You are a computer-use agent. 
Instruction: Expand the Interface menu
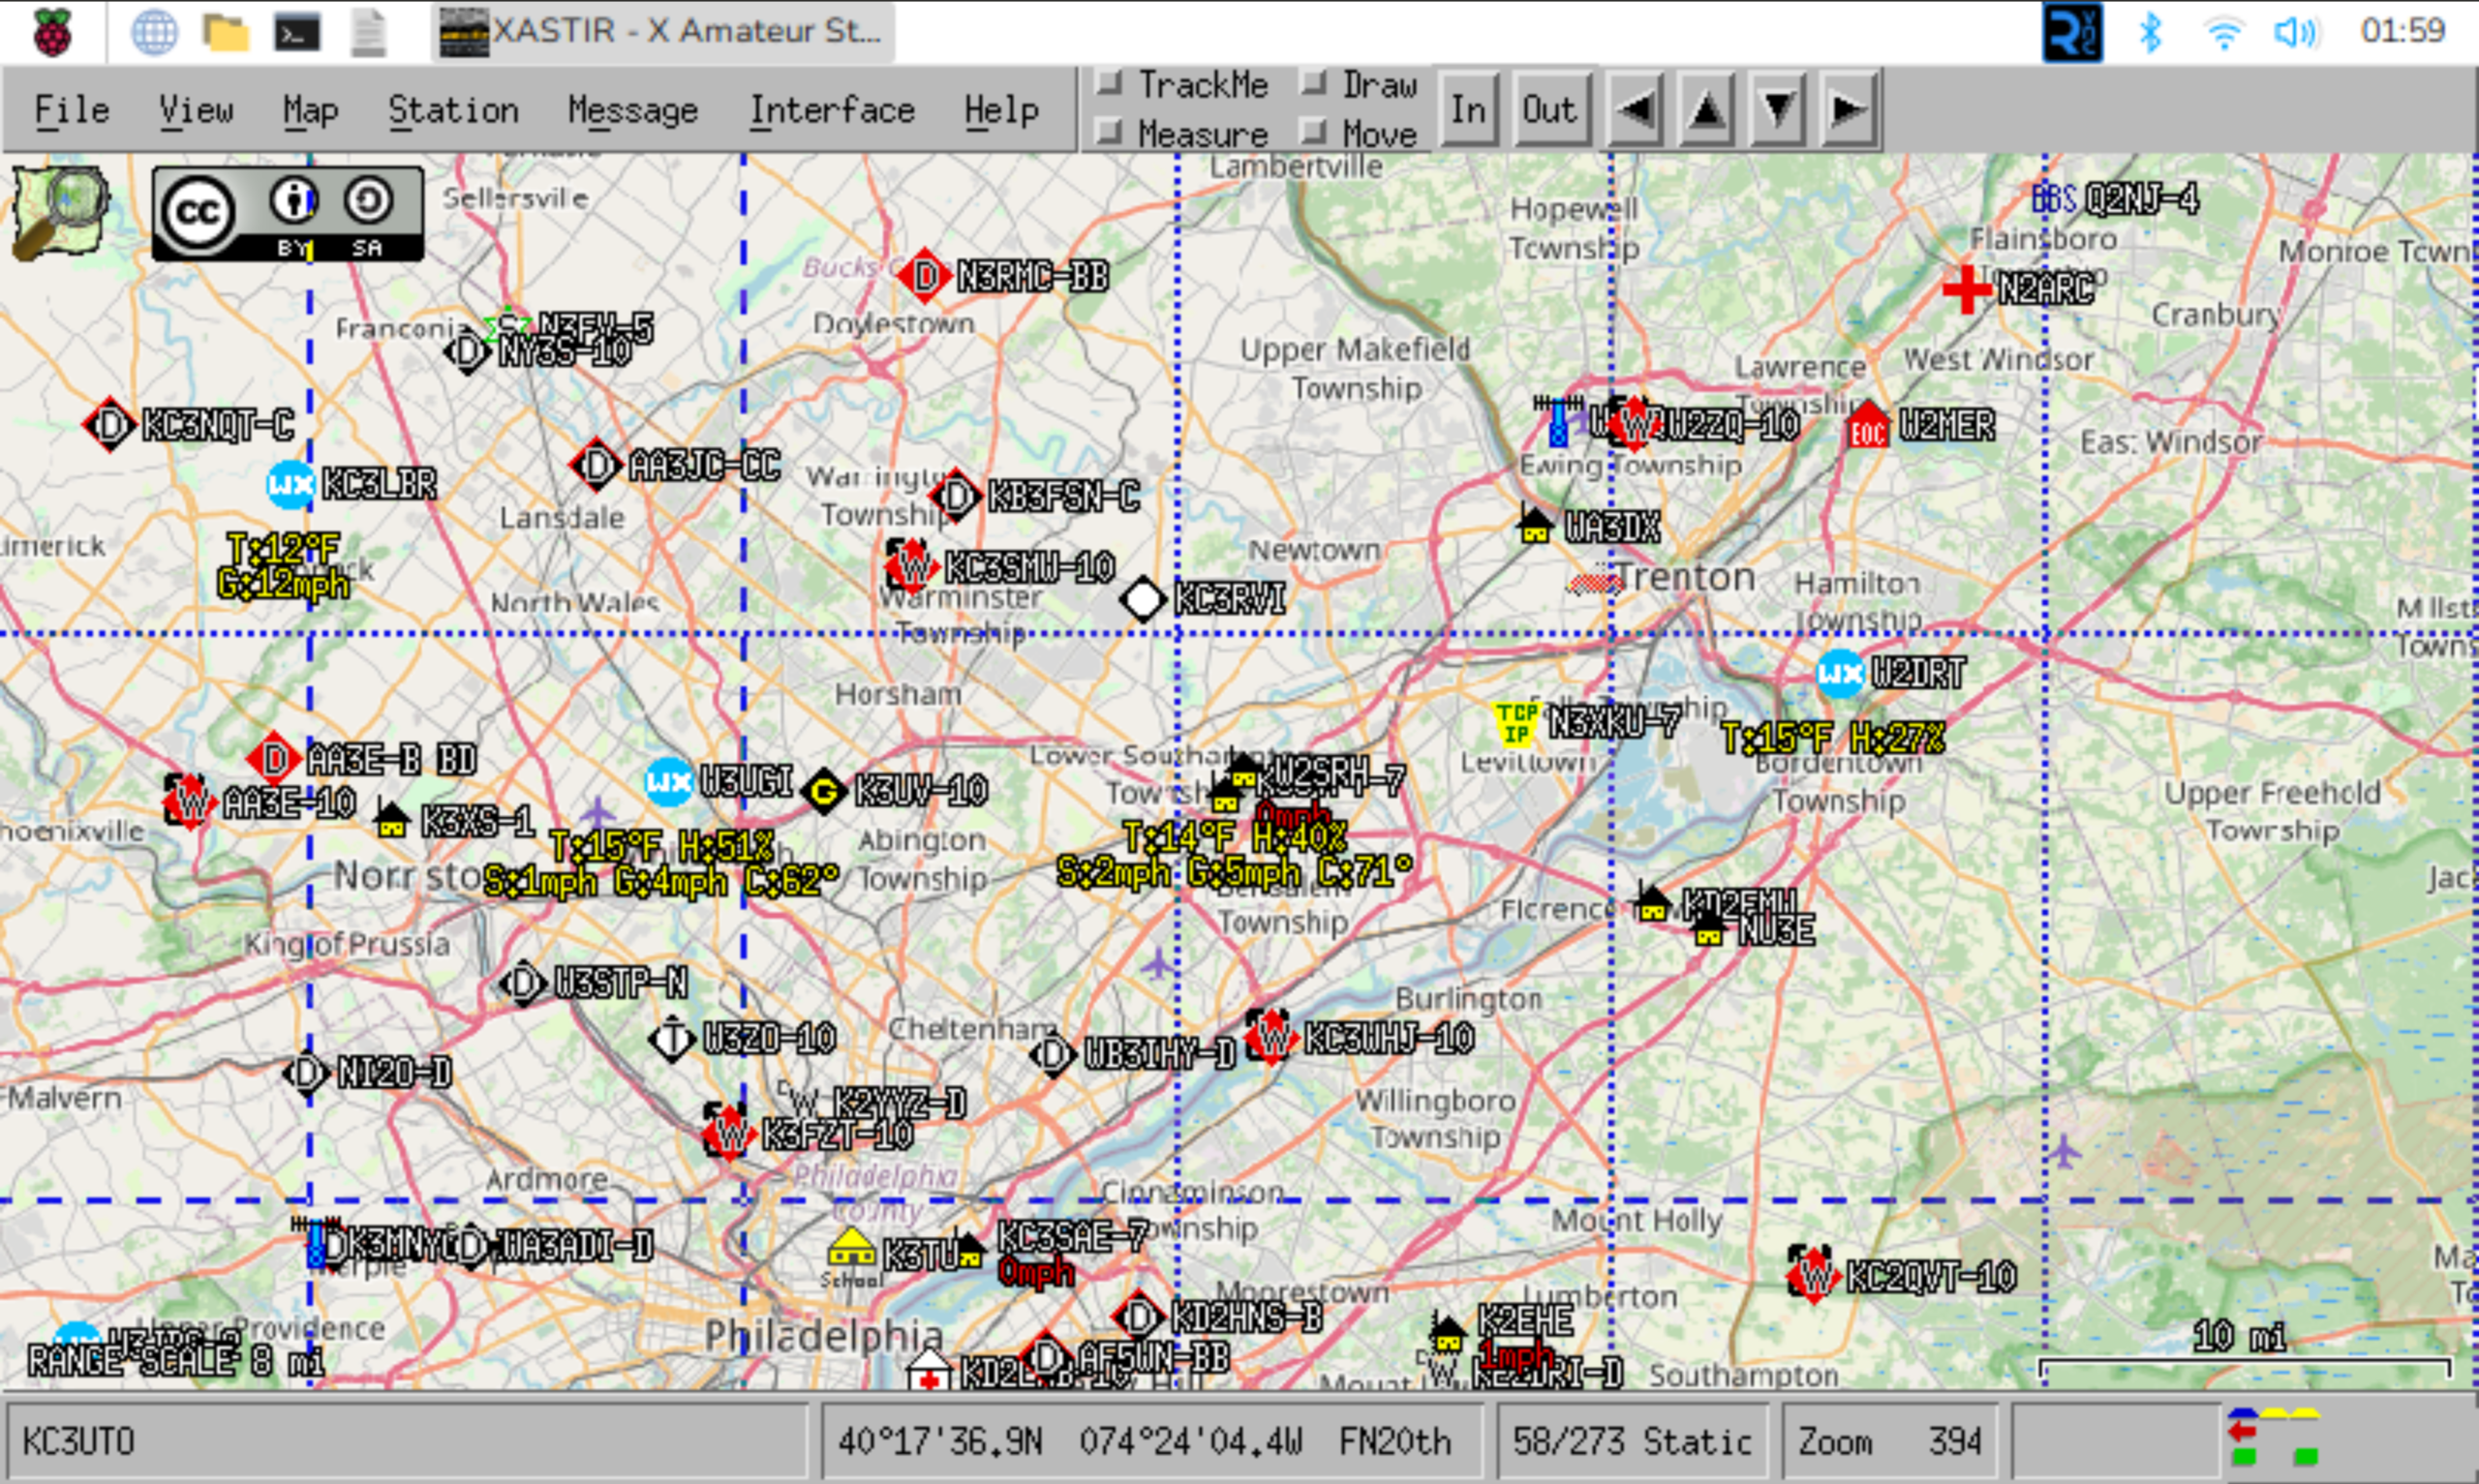(832, 110)
